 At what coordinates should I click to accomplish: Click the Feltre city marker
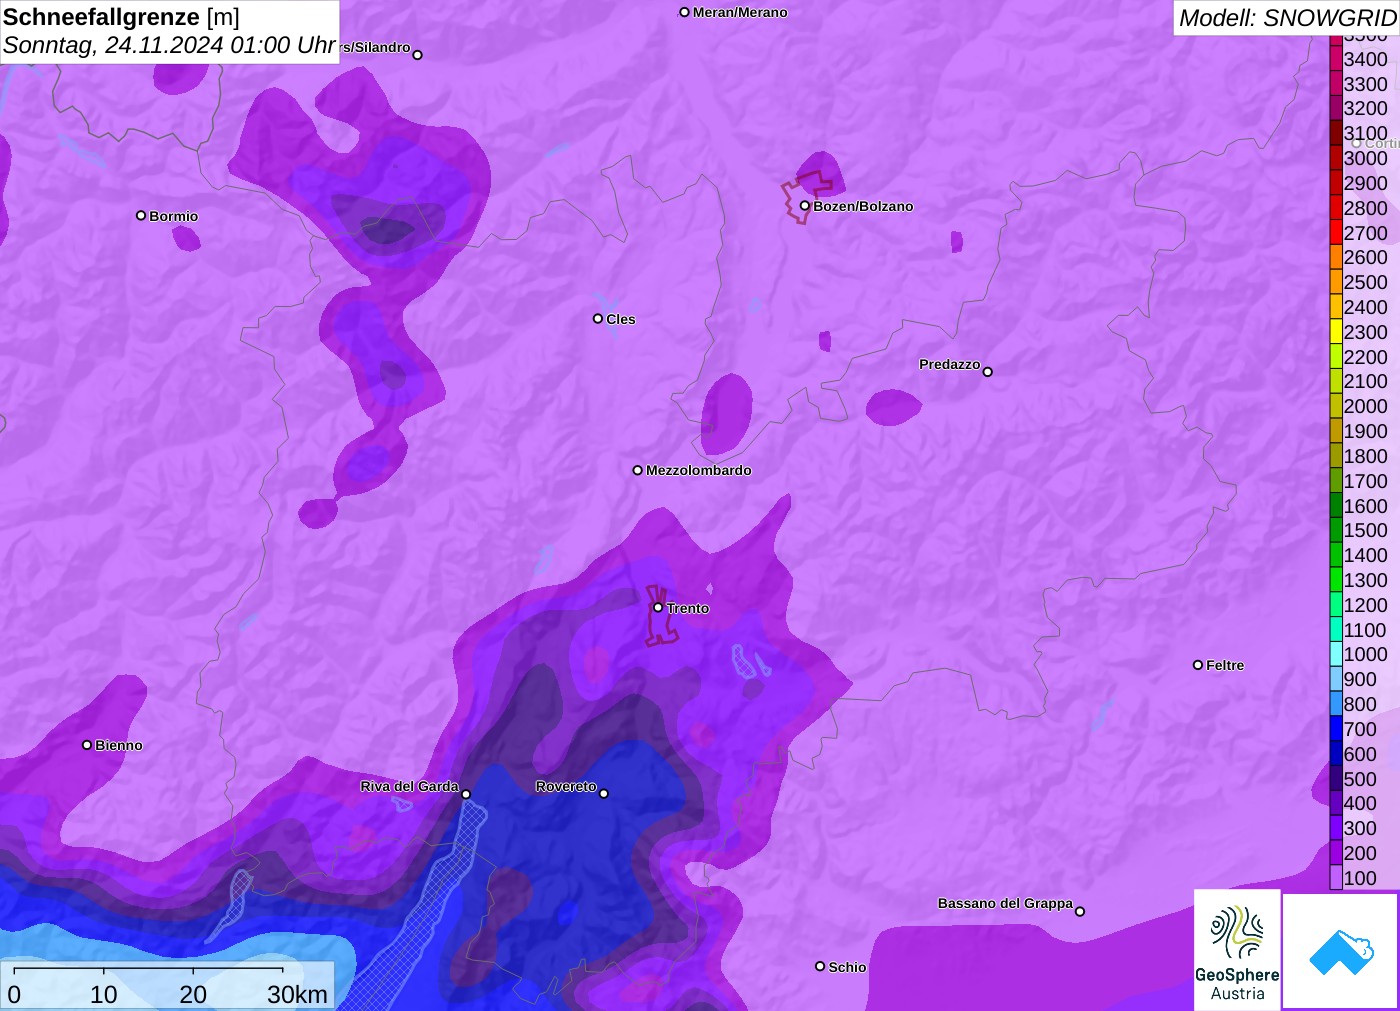1198,665
